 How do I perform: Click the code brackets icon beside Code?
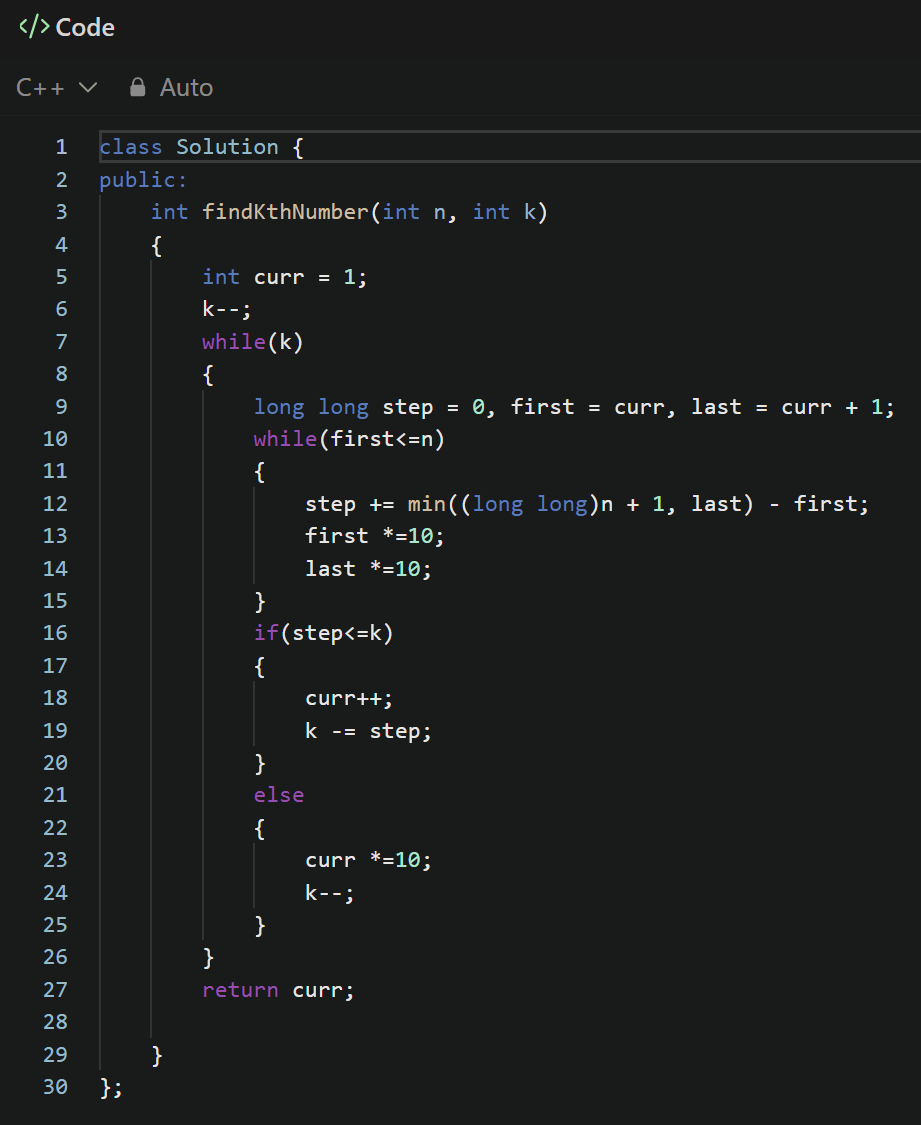(x=34, y=28)
